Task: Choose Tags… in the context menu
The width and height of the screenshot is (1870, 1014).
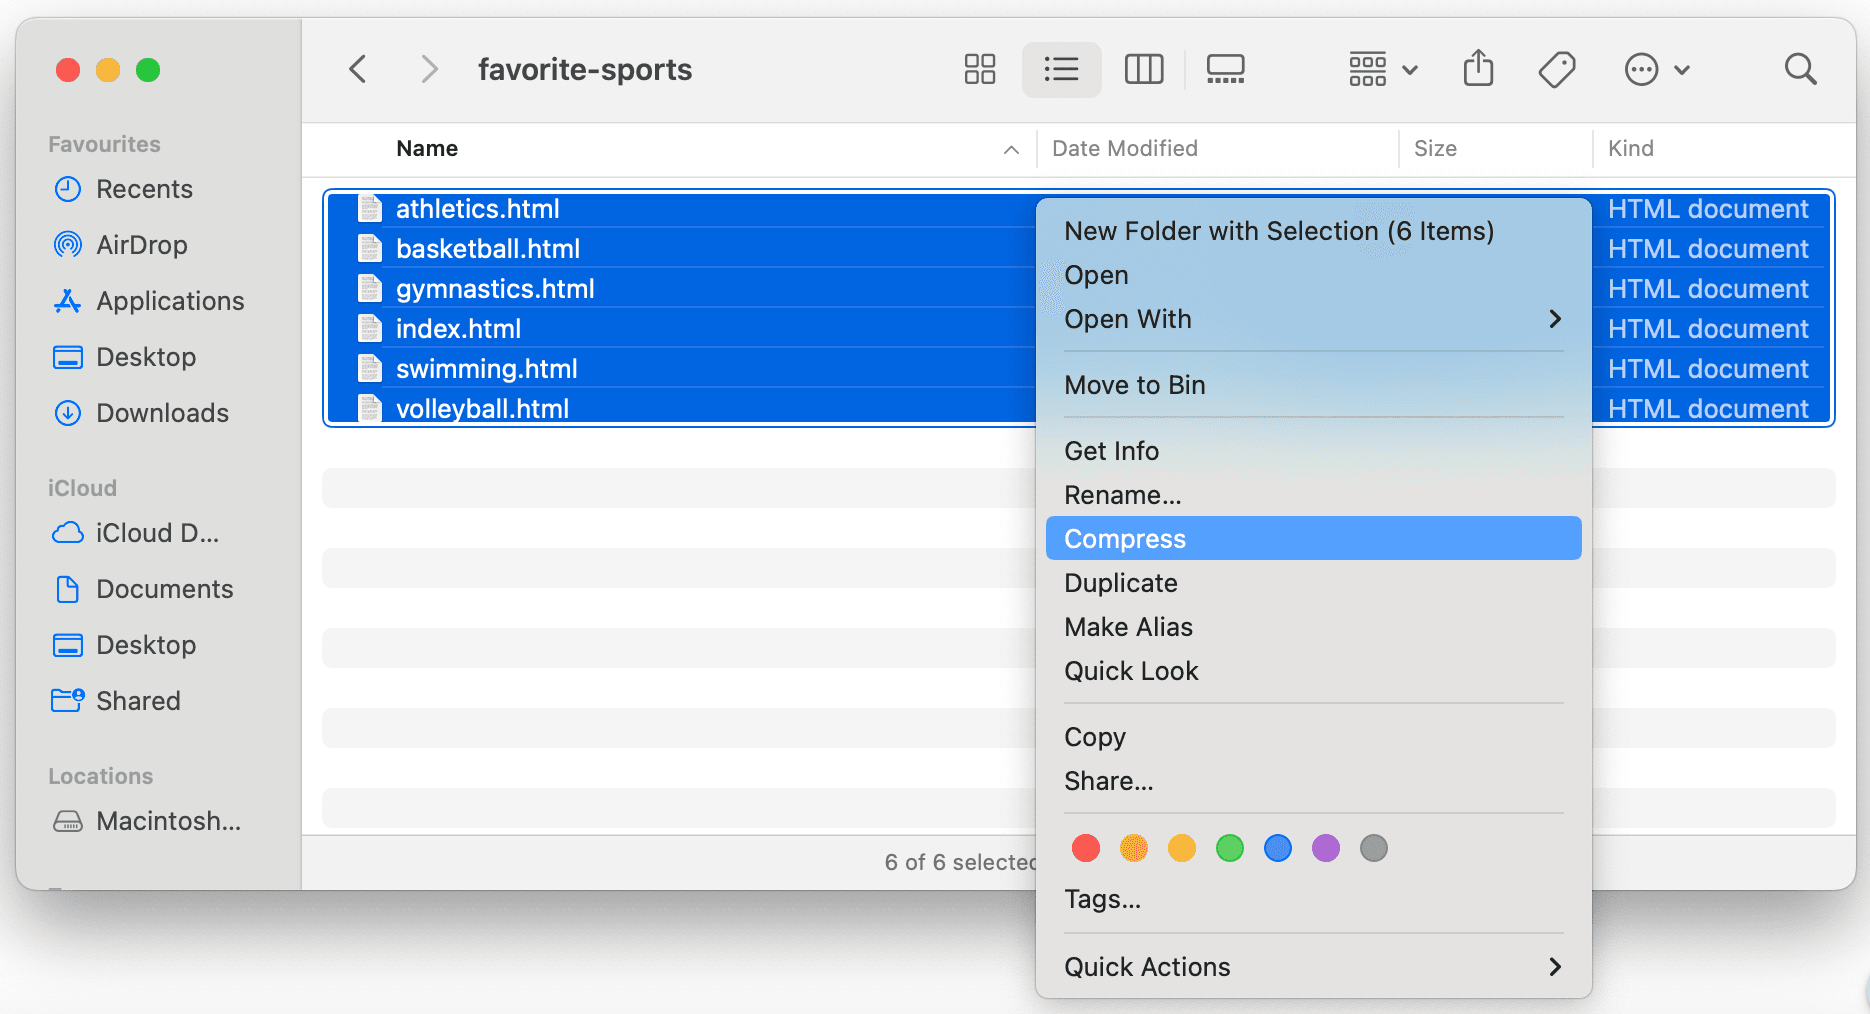Action: point(1313,899)
